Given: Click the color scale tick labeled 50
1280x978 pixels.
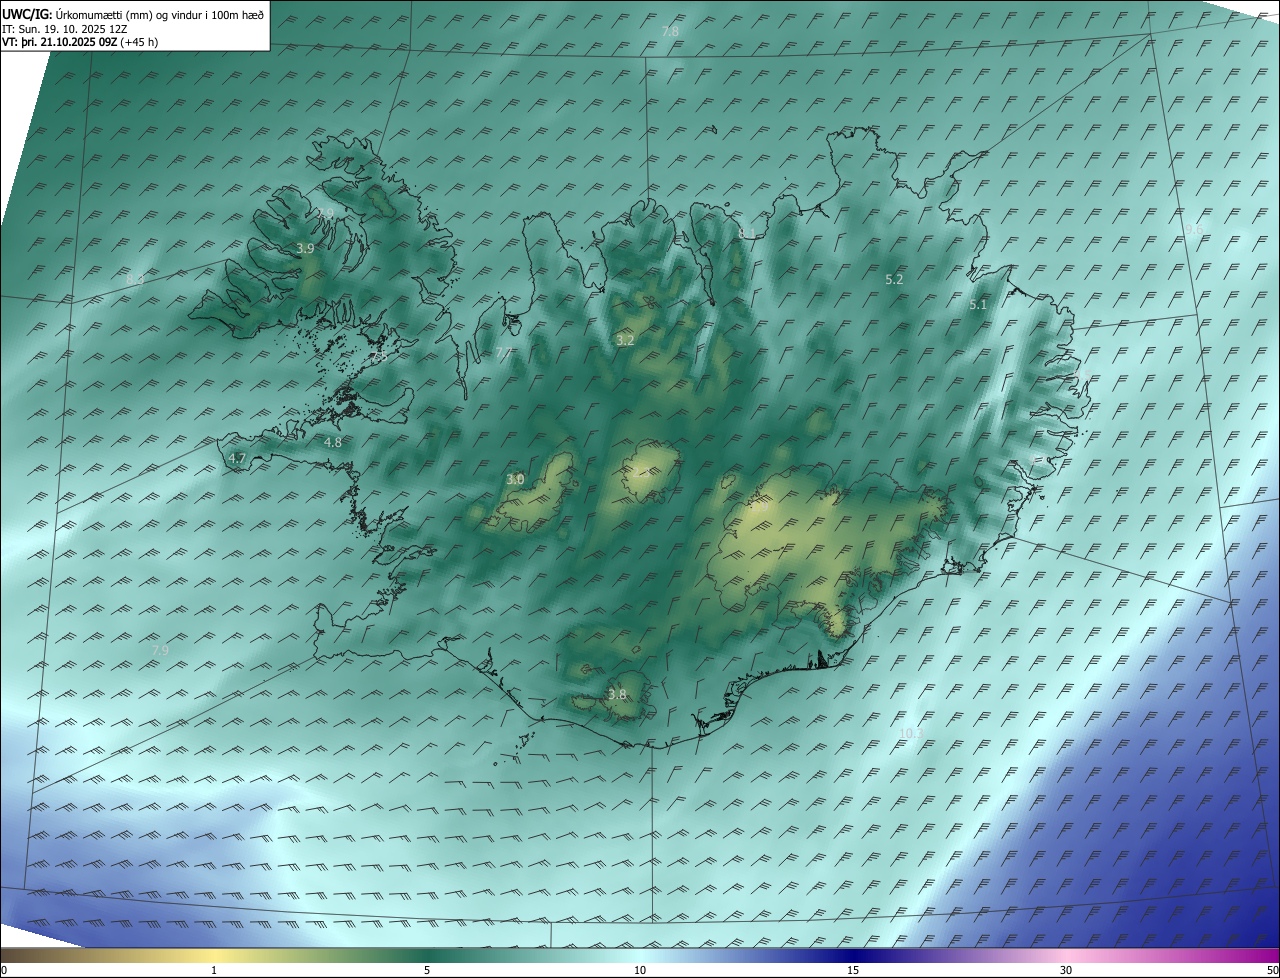Looking at the screenshot, I should point(1272,970).
